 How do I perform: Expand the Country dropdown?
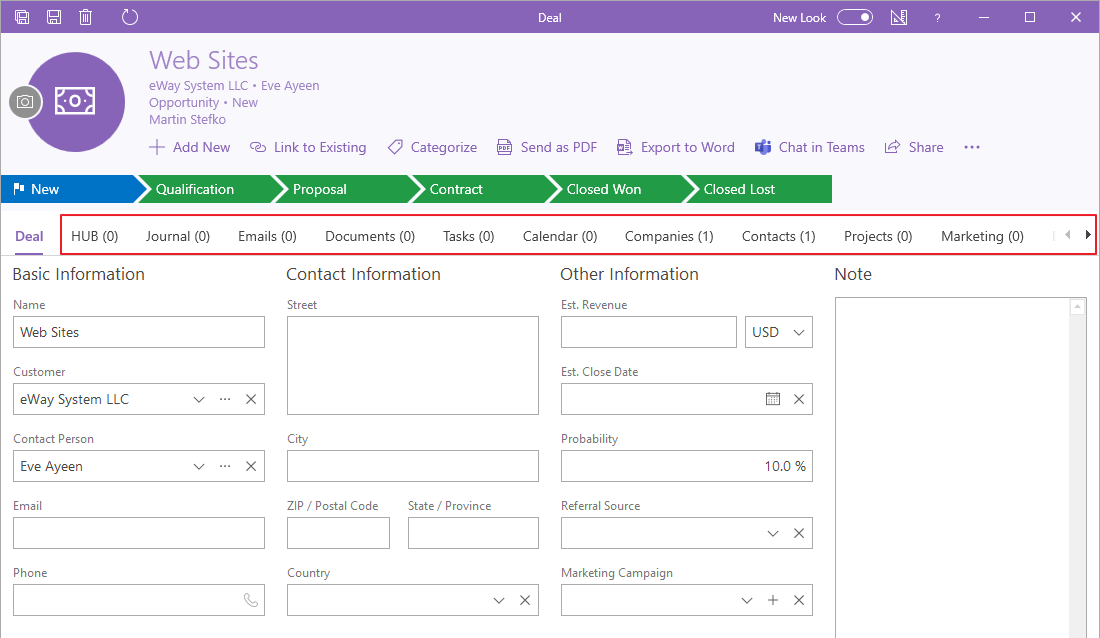[499, 600]
